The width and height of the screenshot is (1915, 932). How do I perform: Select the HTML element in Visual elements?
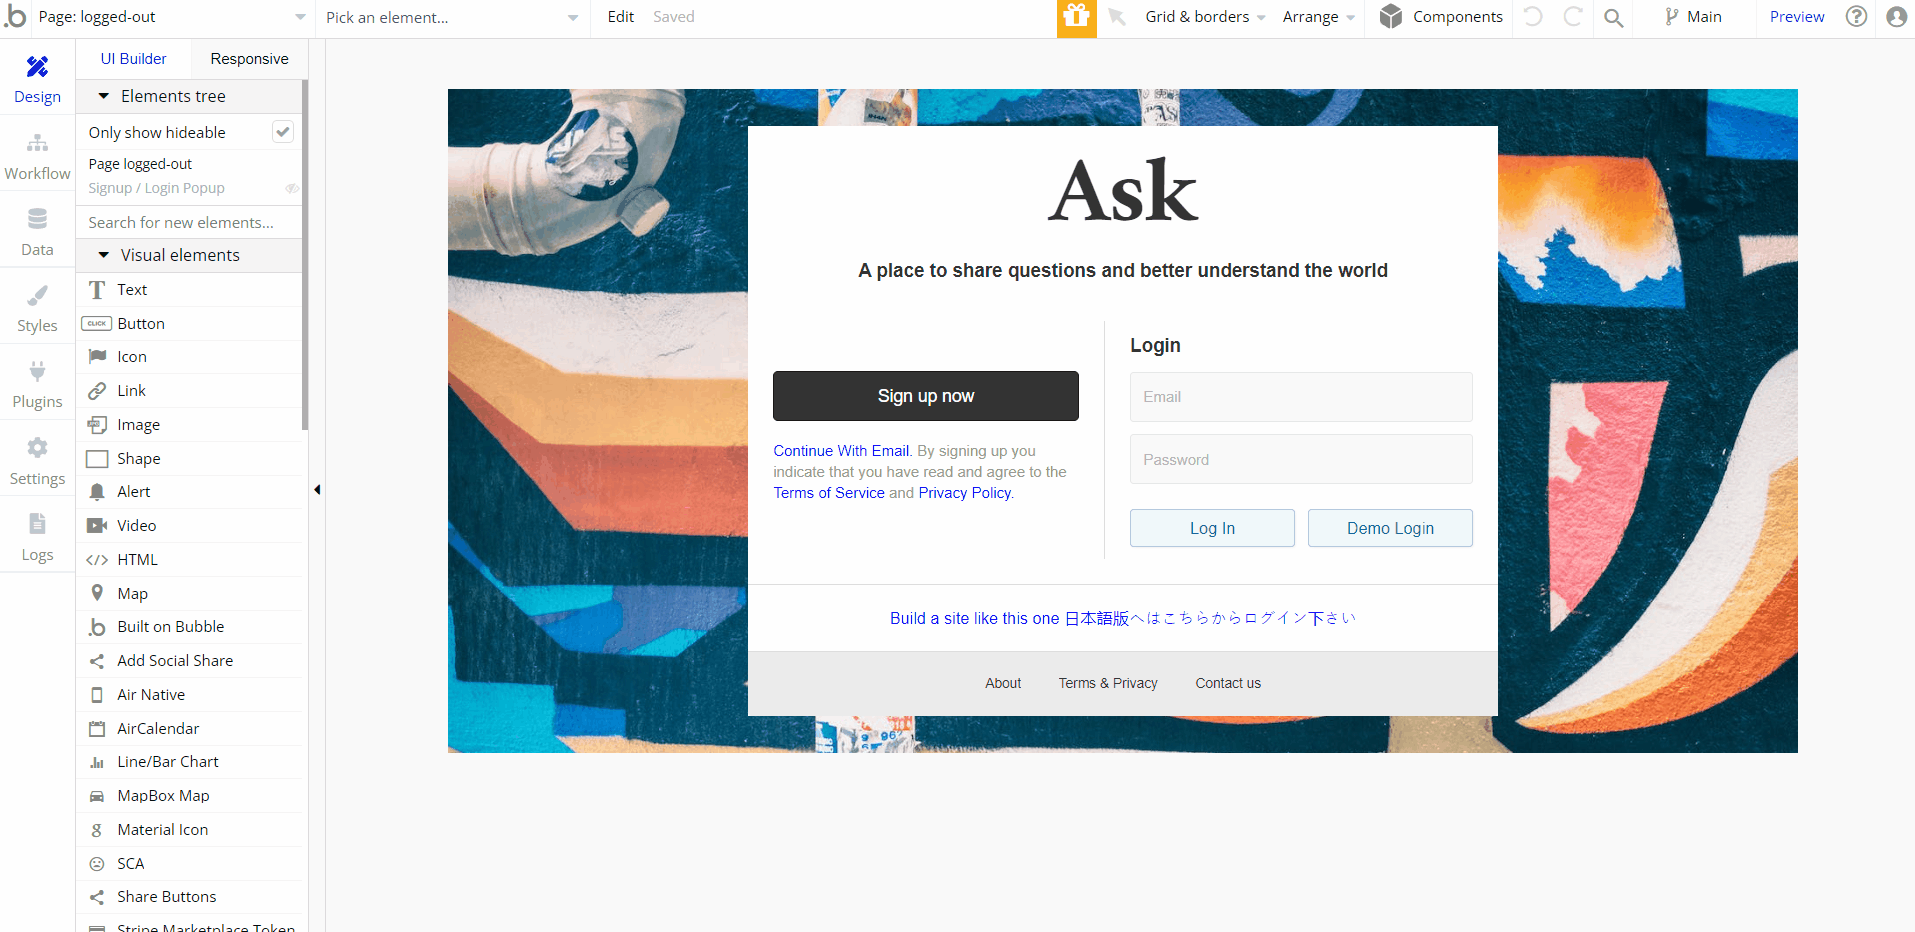190,560
